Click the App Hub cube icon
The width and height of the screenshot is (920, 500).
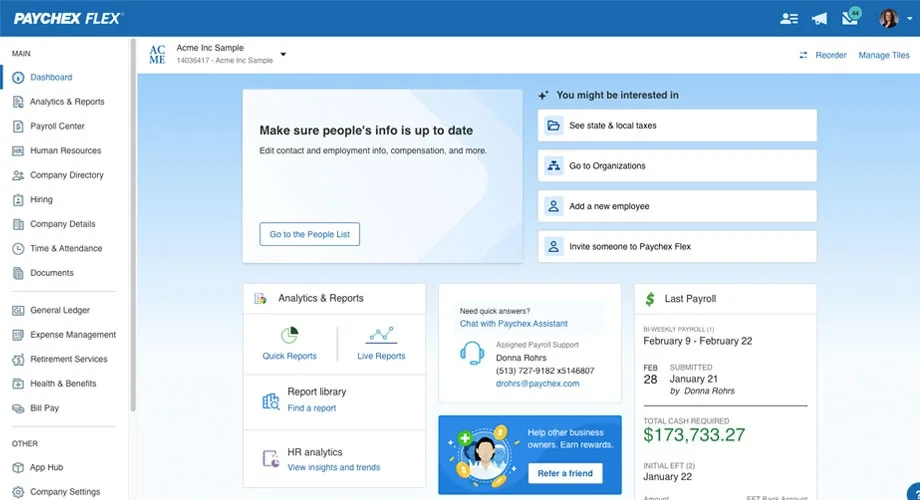(x=18, y=468)
